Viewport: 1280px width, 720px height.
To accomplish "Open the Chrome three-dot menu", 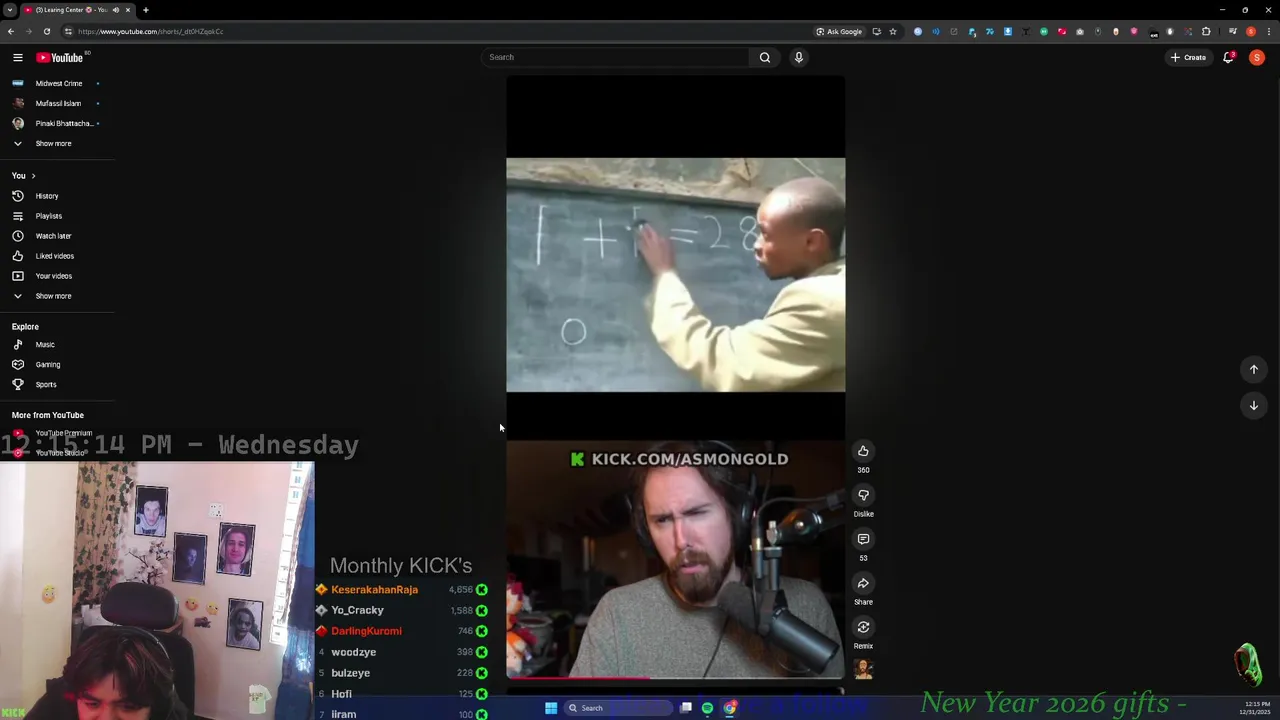I will tap(1269, 31).
